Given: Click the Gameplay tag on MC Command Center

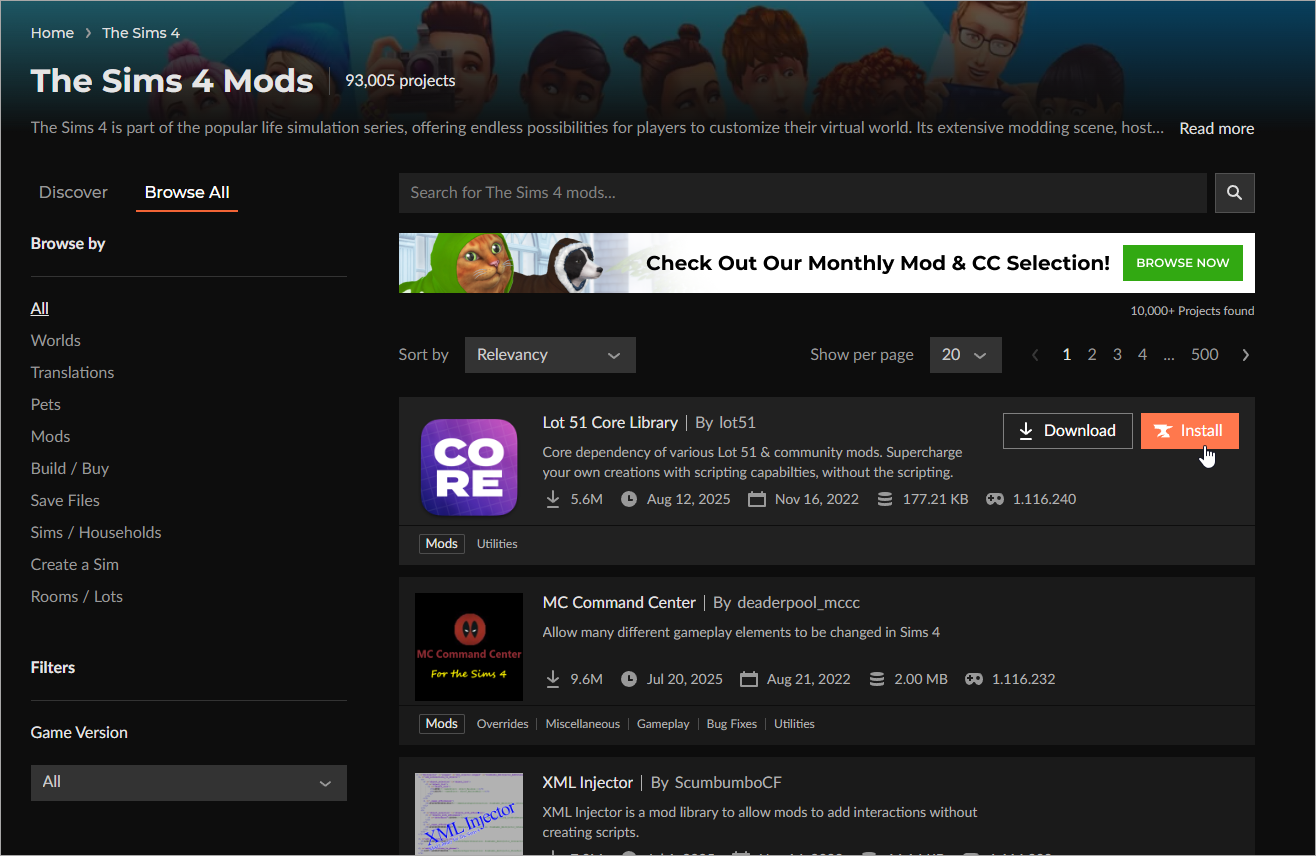Looking at the screenshot, I should (663, 724).
